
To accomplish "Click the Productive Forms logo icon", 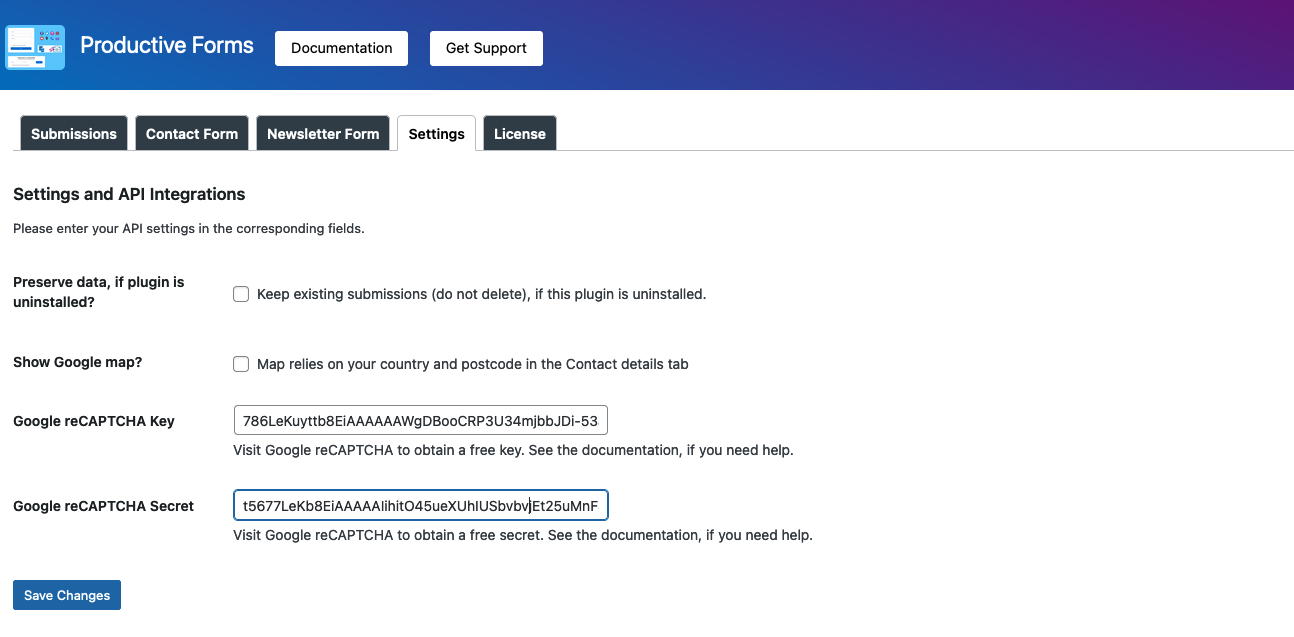I will coord(35,47).
